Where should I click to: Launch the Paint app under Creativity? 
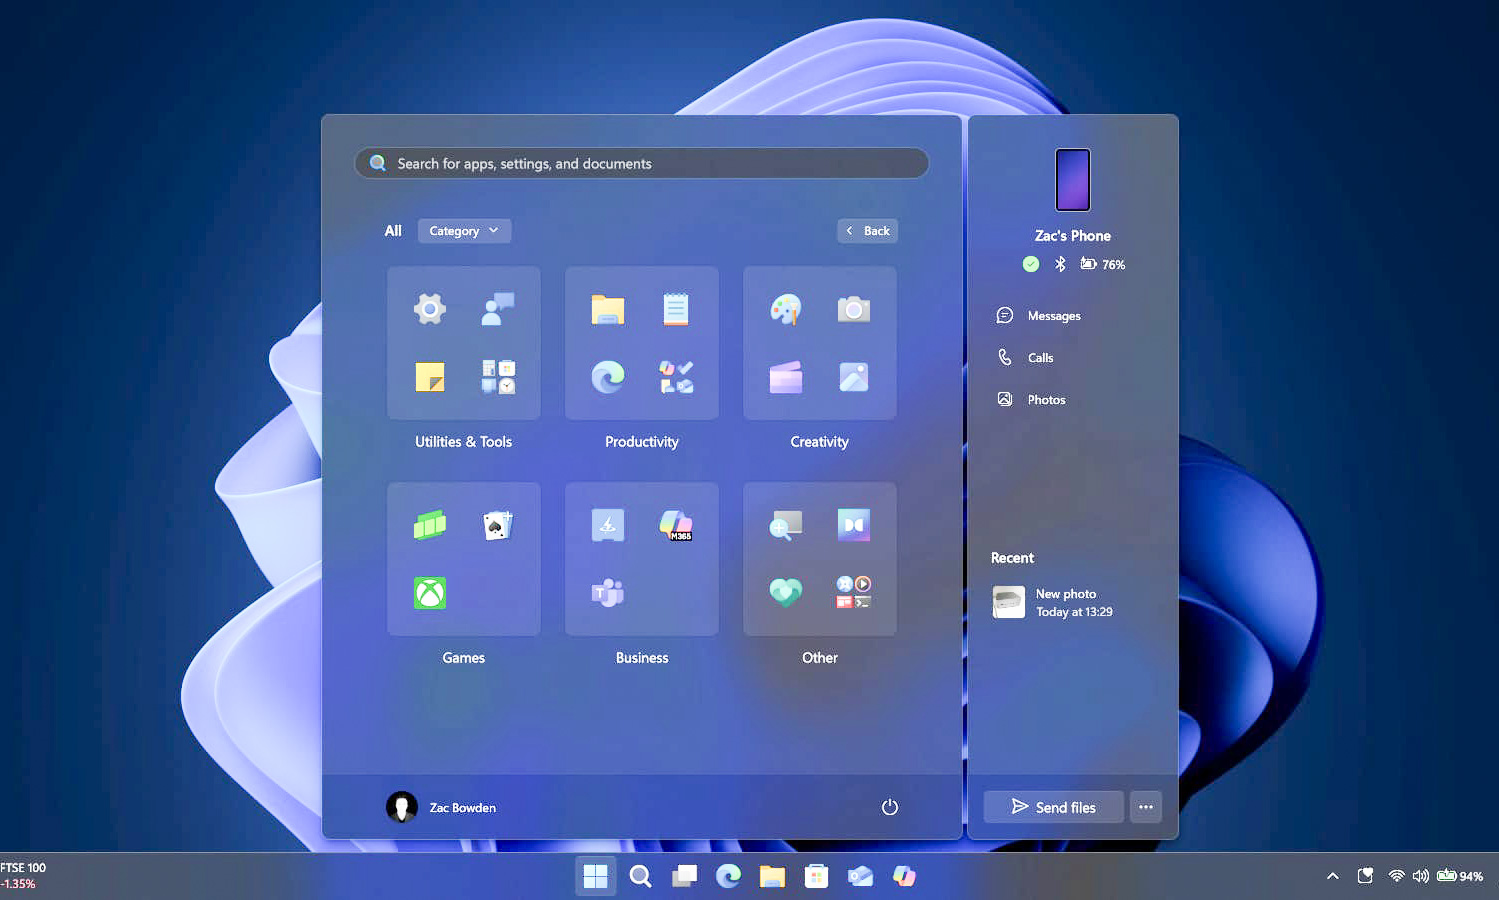coord(786,309)
